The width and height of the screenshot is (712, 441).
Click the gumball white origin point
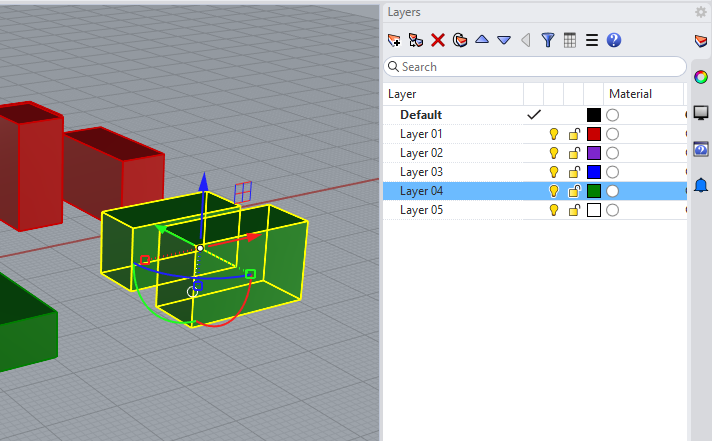pos(200,248)
